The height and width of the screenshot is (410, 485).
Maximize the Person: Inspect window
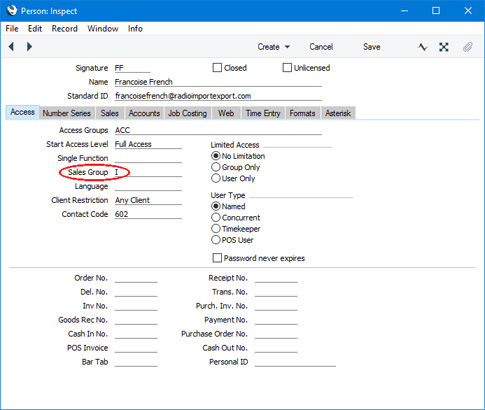coord(436,11)
